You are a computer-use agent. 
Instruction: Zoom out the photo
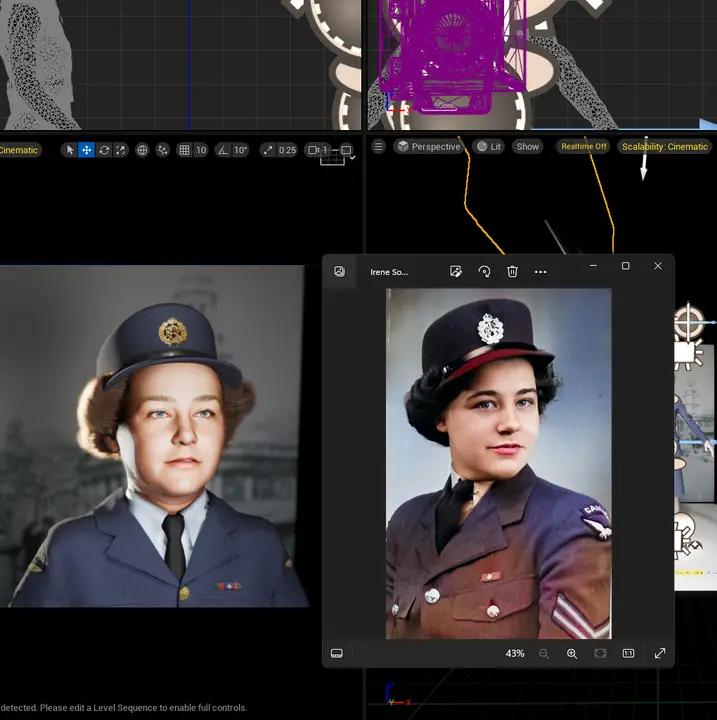click(x=544, y=653)
